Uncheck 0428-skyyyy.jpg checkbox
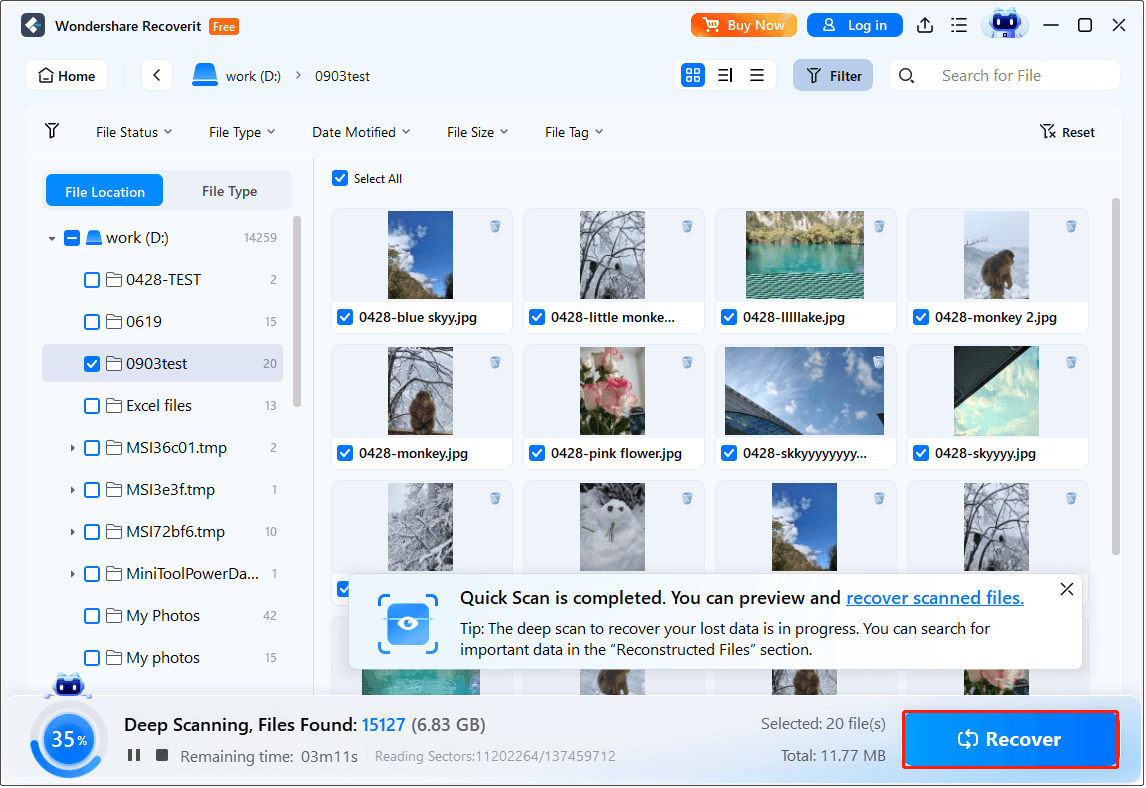The height and width of the screenshot is (788, 1146). [x=921, y=453]
